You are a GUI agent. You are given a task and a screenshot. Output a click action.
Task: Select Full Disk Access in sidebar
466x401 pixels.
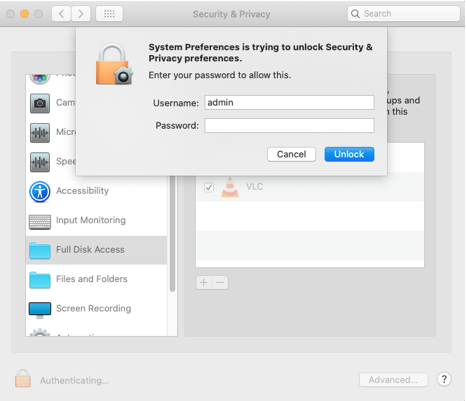click(96, 250)
